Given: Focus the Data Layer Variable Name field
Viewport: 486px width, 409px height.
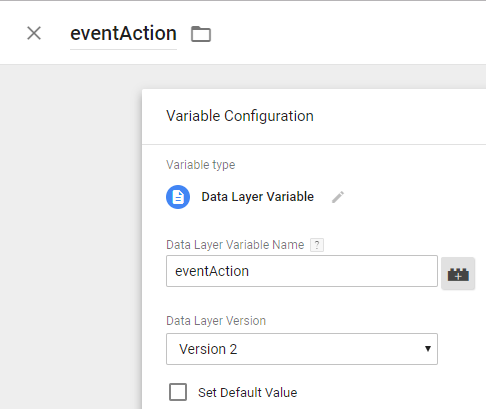Looking at the screenshot, I should point(302,271).
